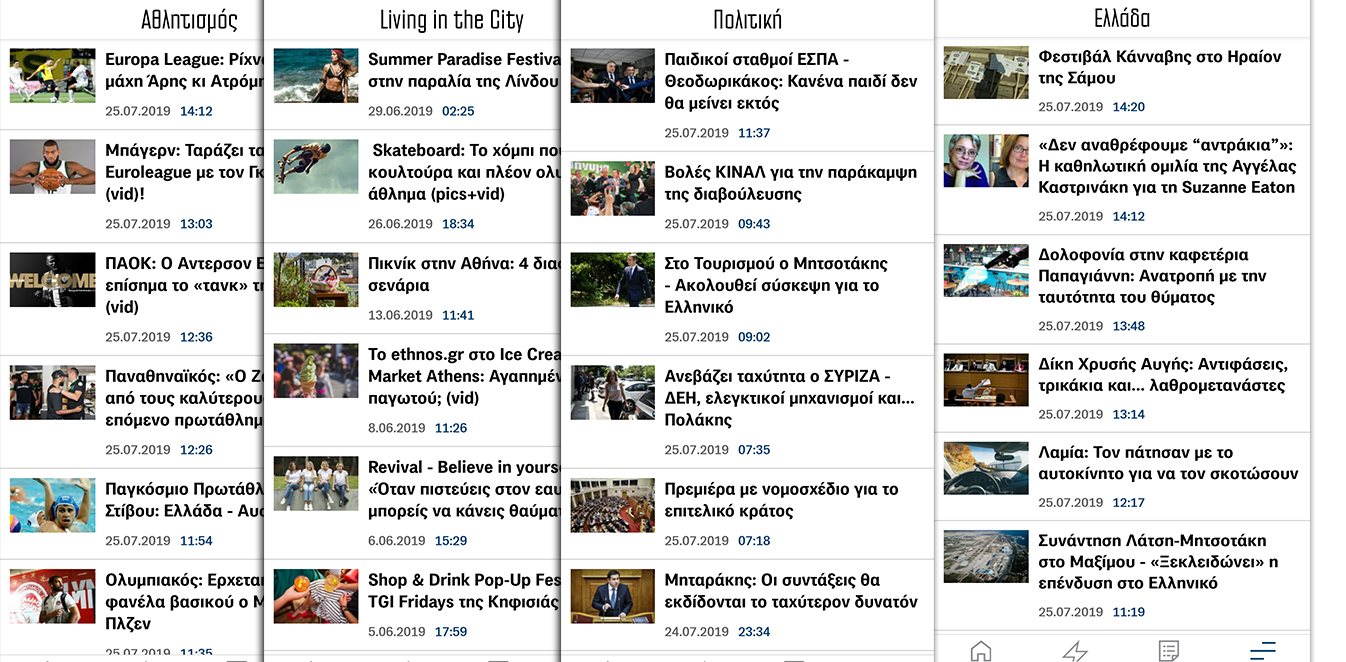The image size is (1346, 662).
Task: Open Συνάντηση Λάτση-Μητσοτάκη στο Μαξίμου article
Action: click(x=1157, y=561)
